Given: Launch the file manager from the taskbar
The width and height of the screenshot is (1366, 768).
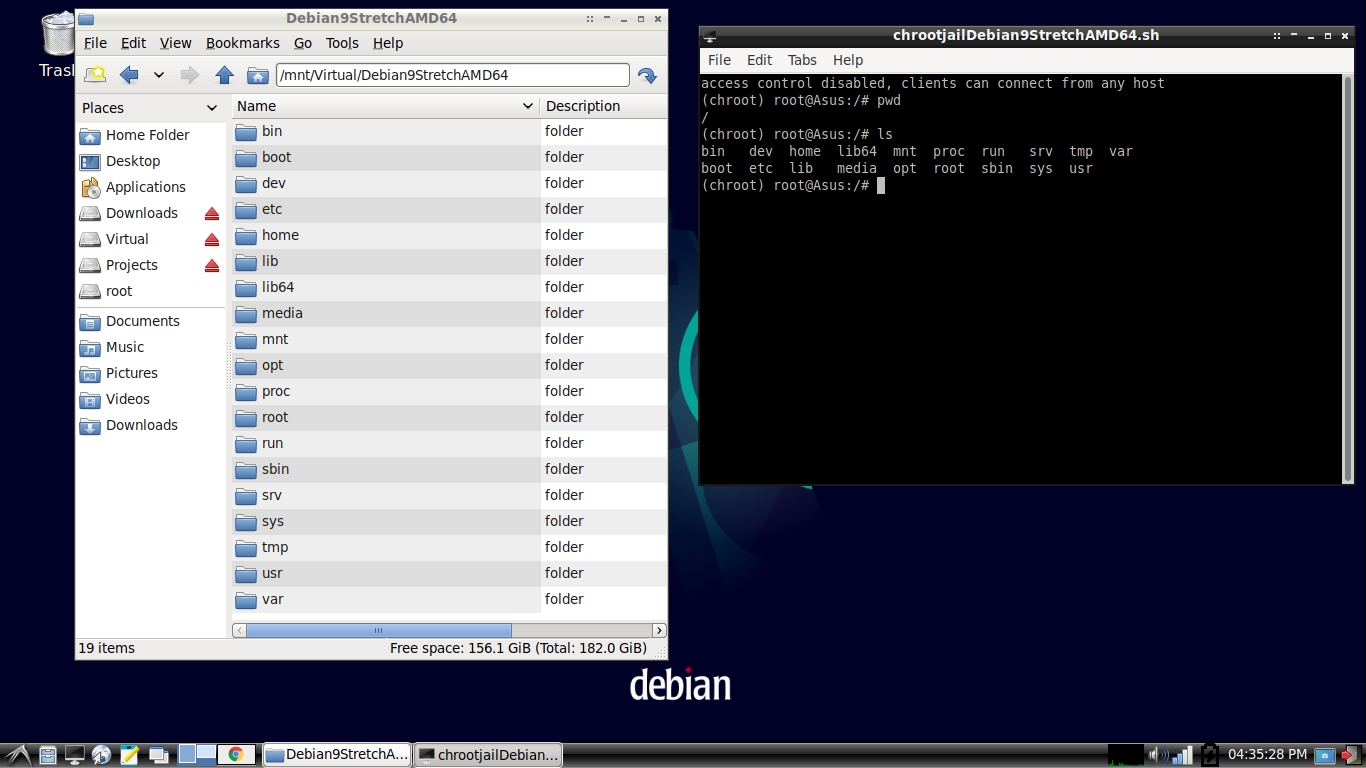Looking at the screenshot, I should point(47,755).
